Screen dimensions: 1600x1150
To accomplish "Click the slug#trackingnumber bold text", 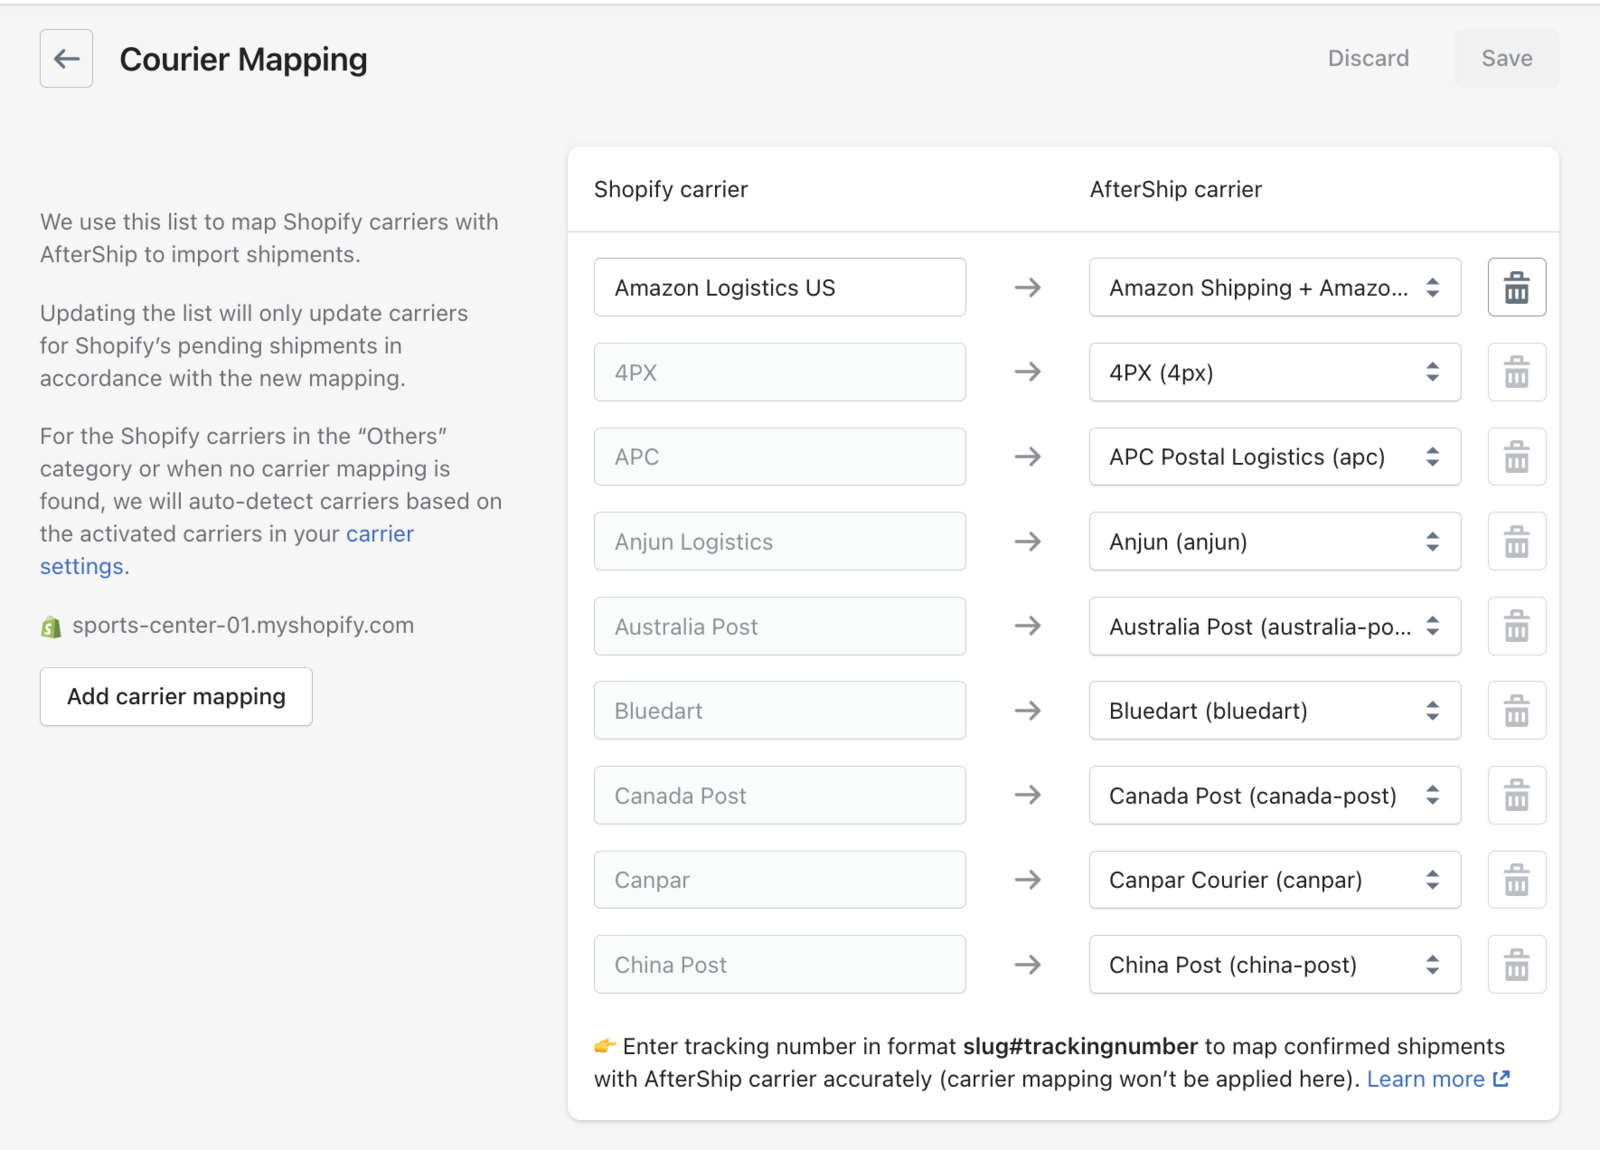I will pos(1080,1046).
